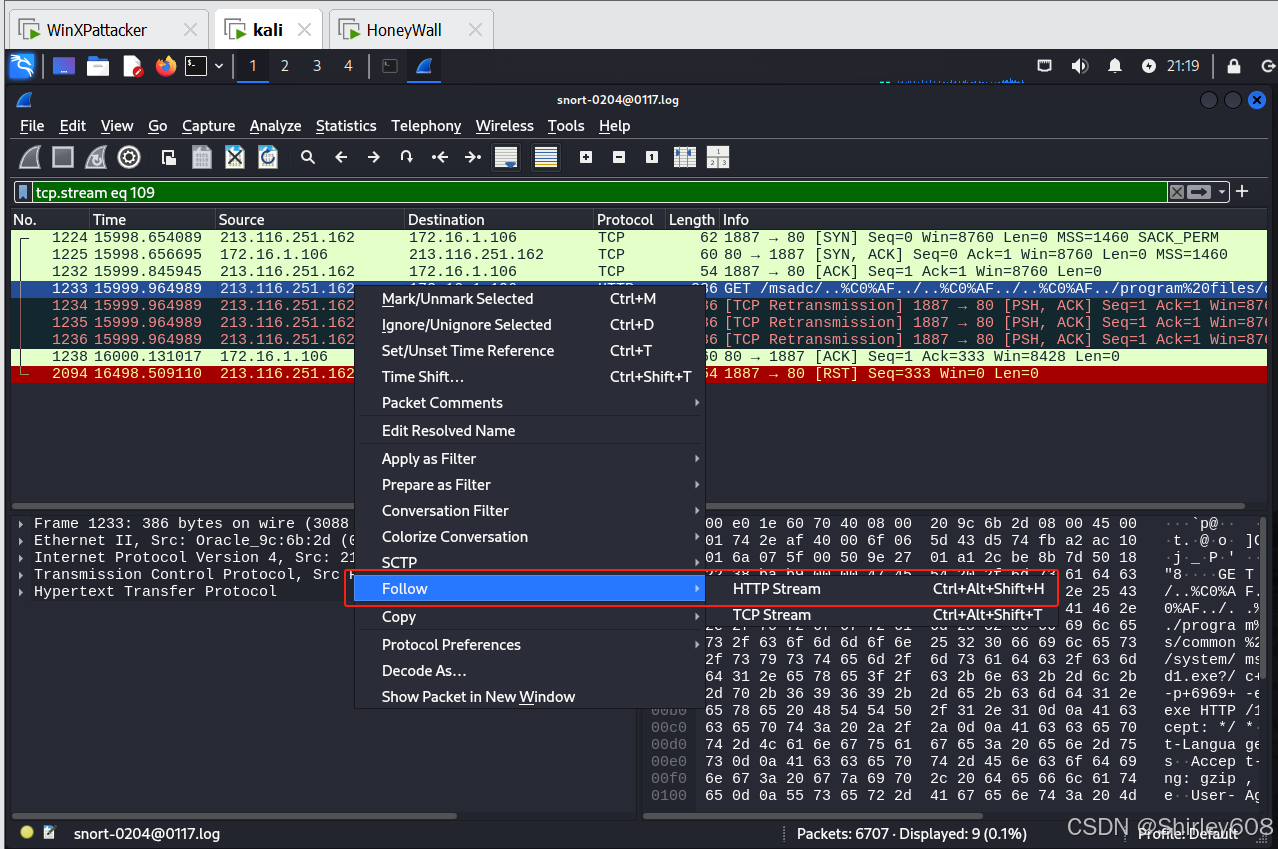The height and width of the screenshot is (849, 1278).
Task: Open display filter bookmarks icon
Action: pos(23,192)
